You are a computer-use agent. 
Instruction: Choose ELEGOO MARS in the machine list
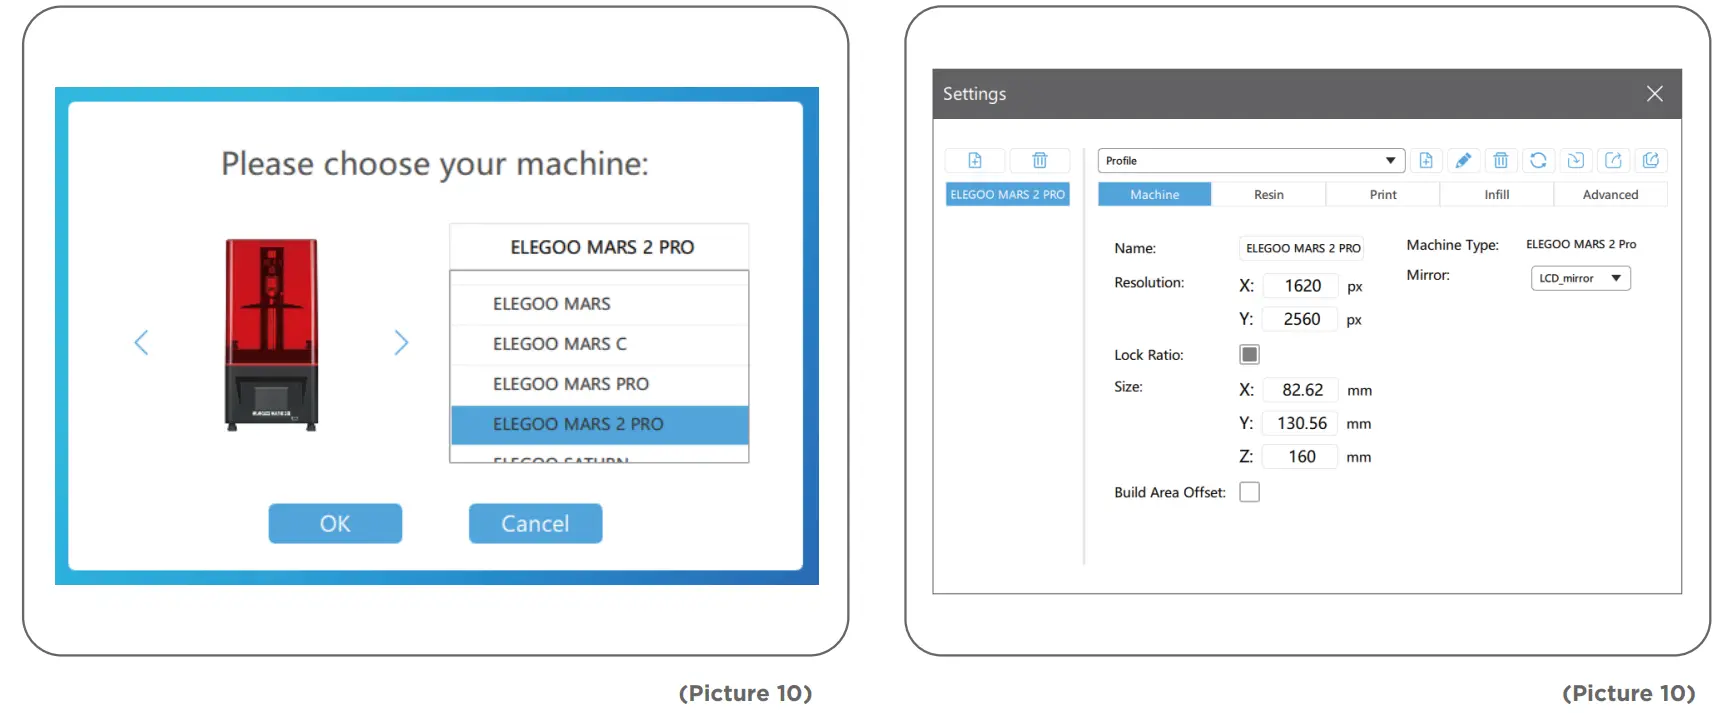click(x=599, y=304)
